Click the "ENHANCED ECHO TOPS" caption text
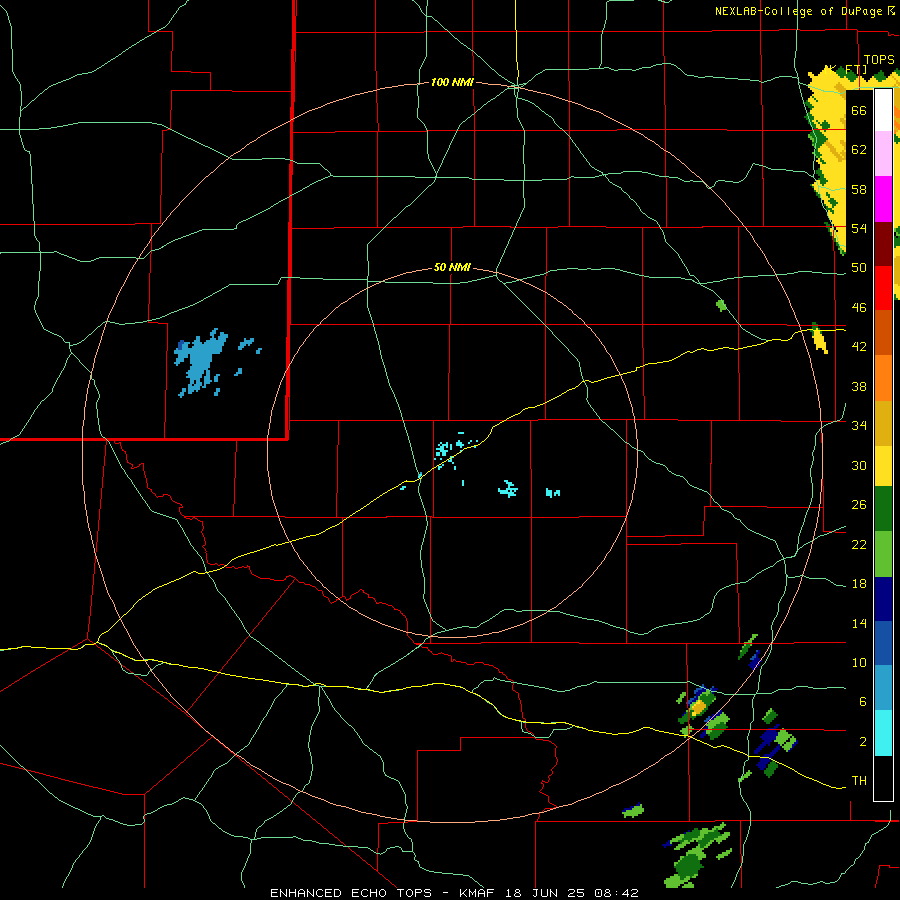Screen dimensions: 900x900 [x=351, y=893]
